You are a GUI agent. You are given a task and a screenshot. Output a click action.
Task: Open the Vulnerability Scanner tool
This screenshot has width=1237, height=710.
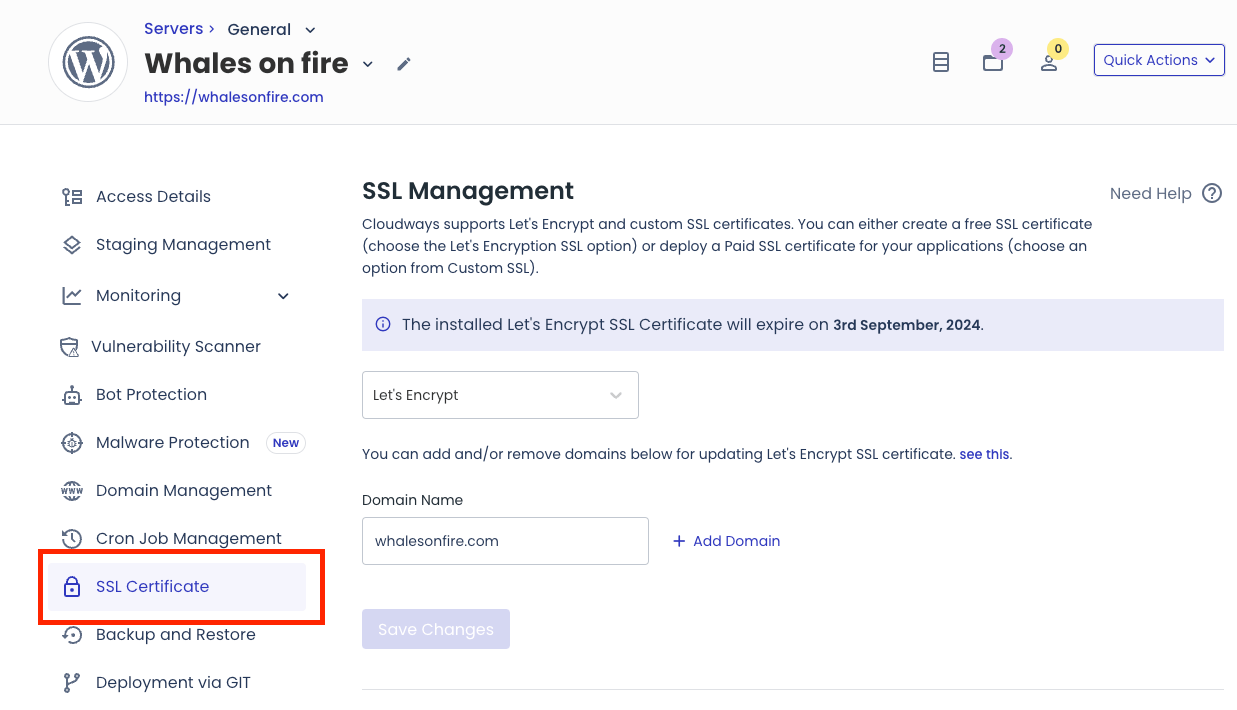pos(177,346)
